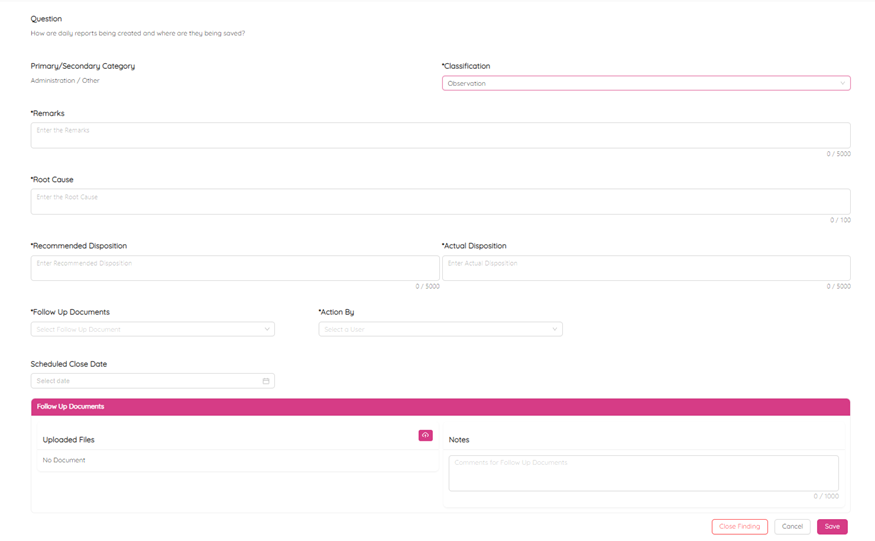
Task: Click the arrow on Select Follow Up Document
Action: [267, 329]
